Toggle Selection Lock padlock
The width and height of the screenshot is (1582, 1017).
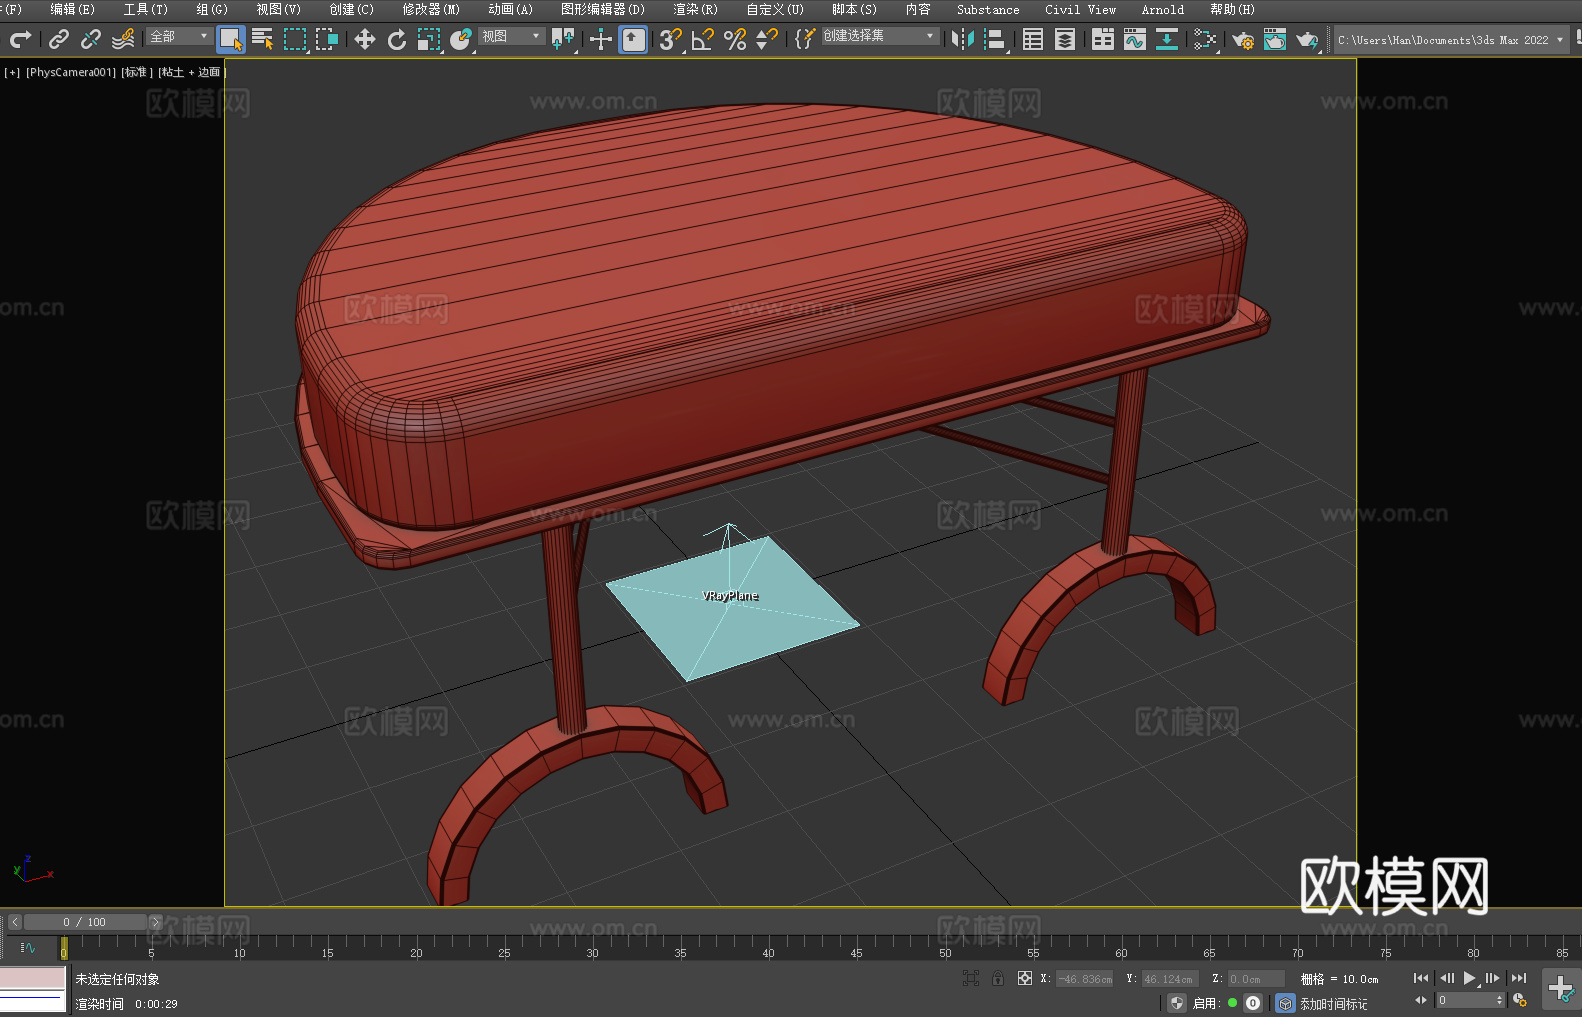(x=998, y=978)
